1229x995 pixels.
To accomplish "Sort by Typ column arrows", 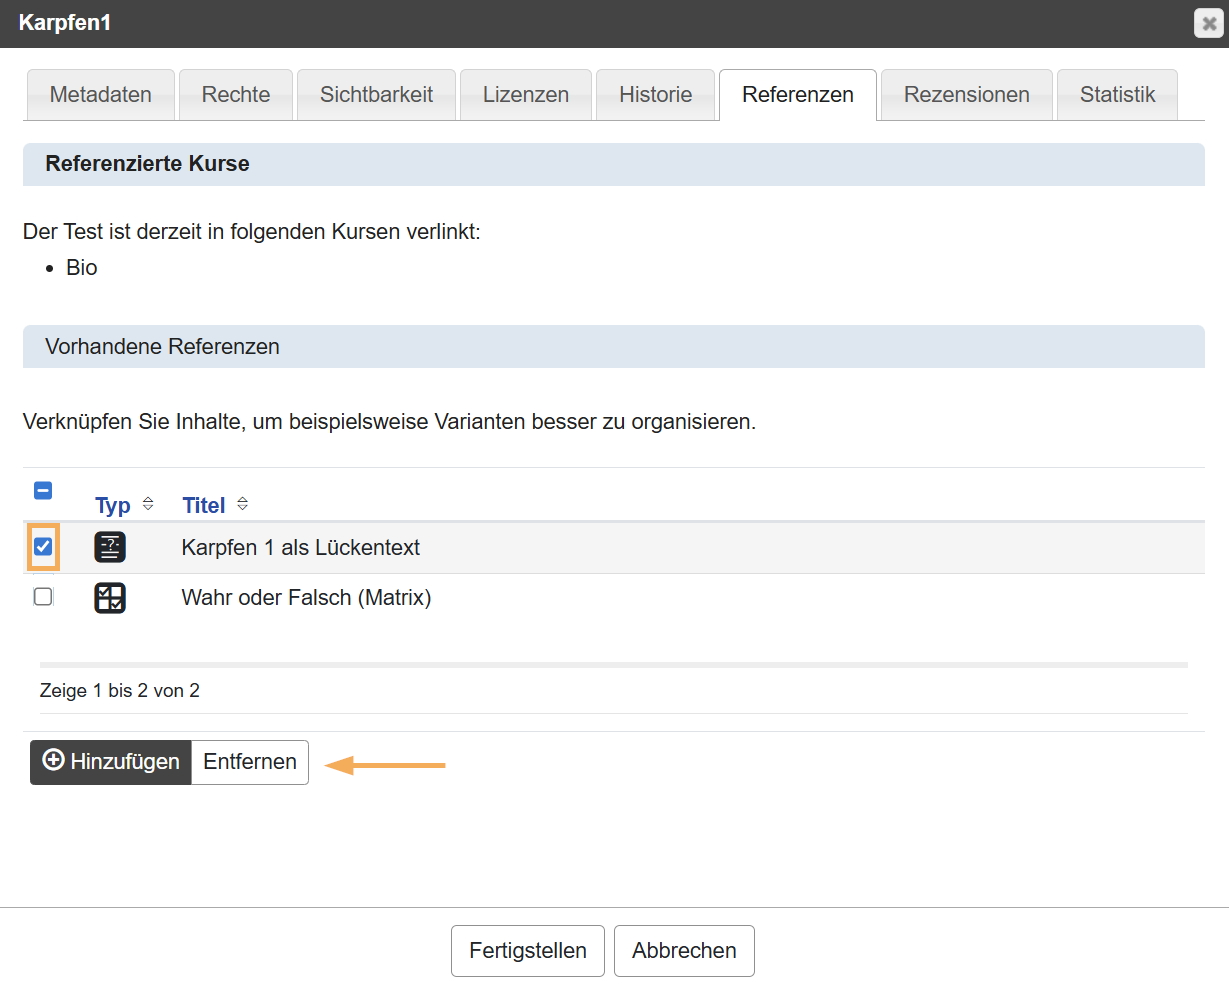I will pyautogui.click(x=148, y=504).
